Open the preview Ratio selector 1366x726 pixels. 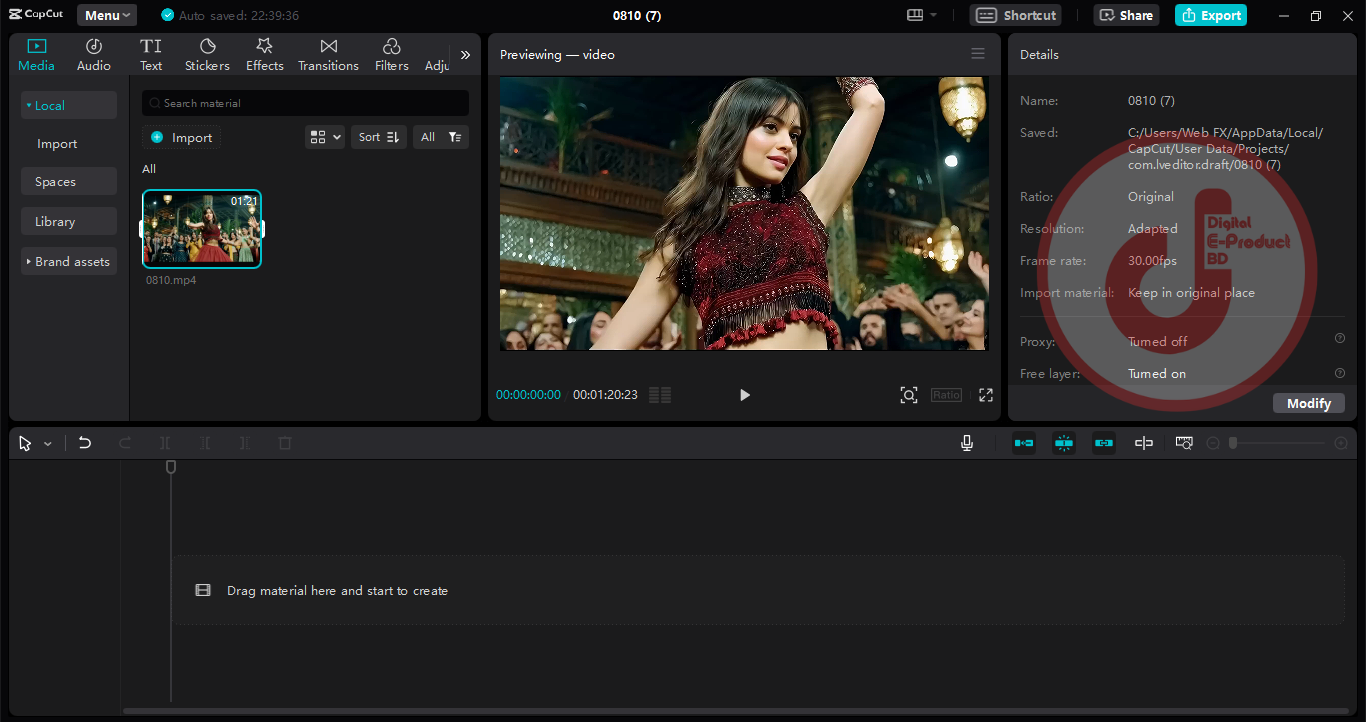tap(946, 395)
